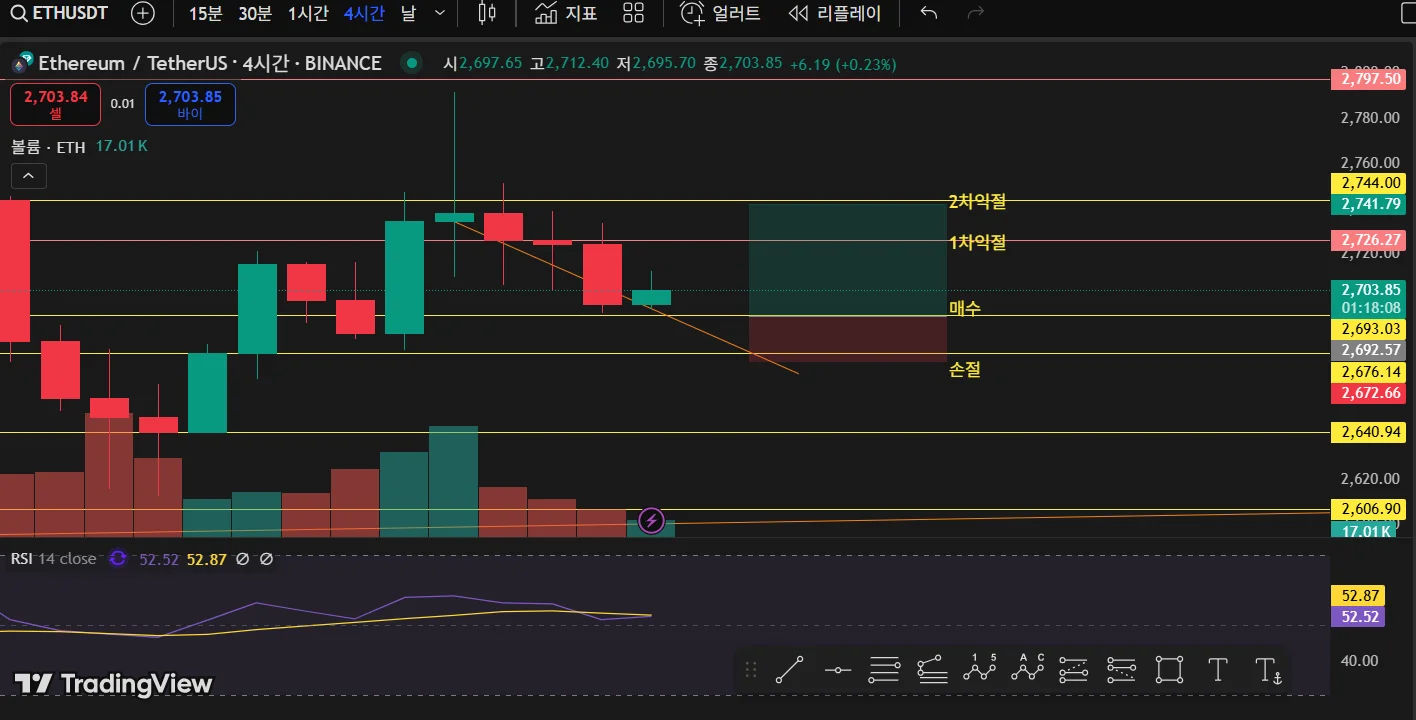This screenshot has width=1416, height=720.
Task: Select the RSI 14 close legend
Action: pos(54,559)
